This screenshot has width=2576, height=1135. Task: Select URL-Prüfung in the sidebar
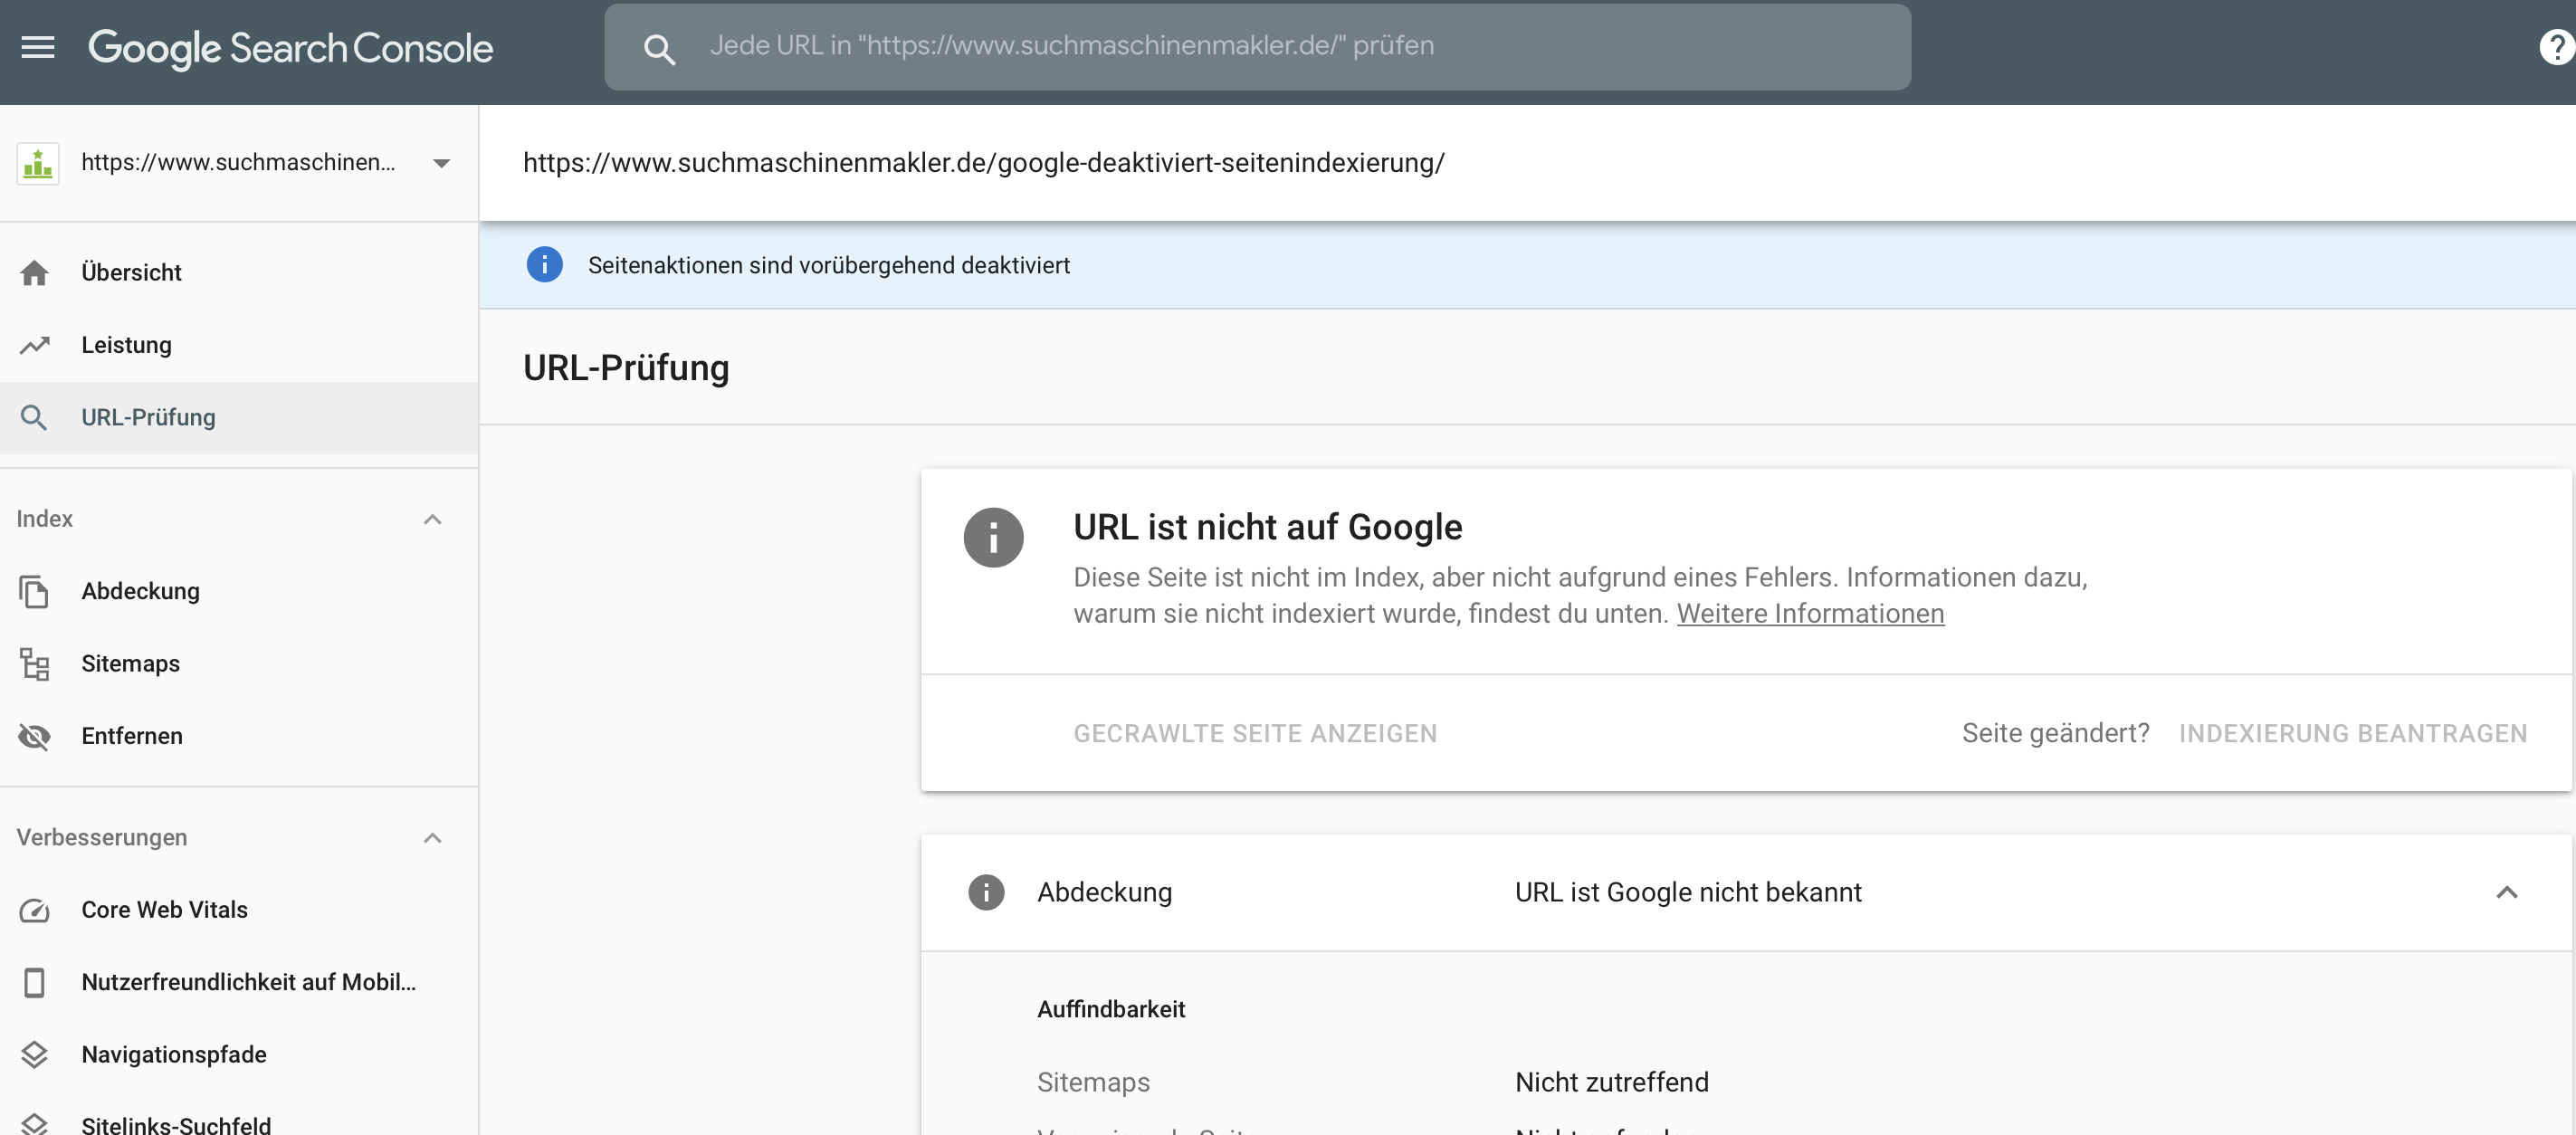point(239,418)
